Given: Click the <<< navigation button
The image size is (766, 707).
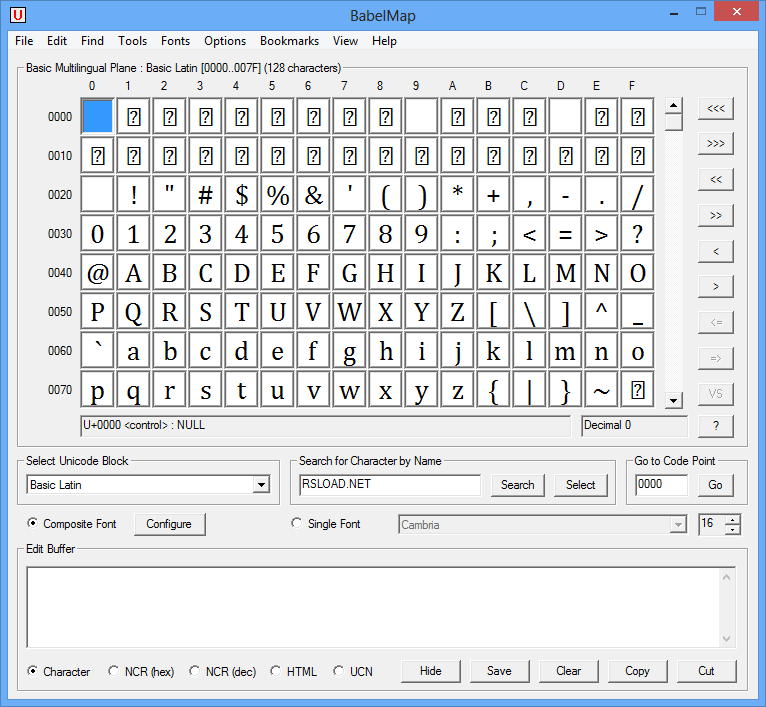Looking at the screenshot, I should [715, 108].
